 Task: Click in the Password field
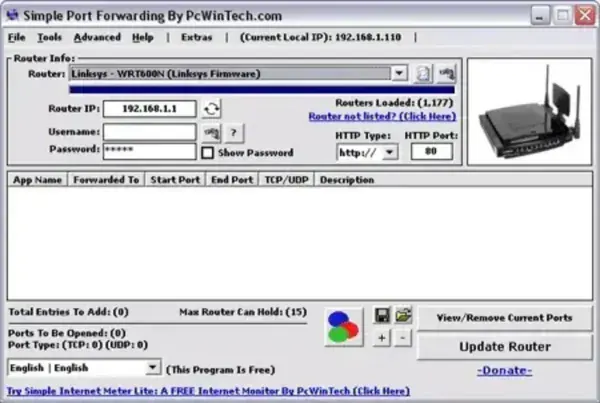coord(150,151)
